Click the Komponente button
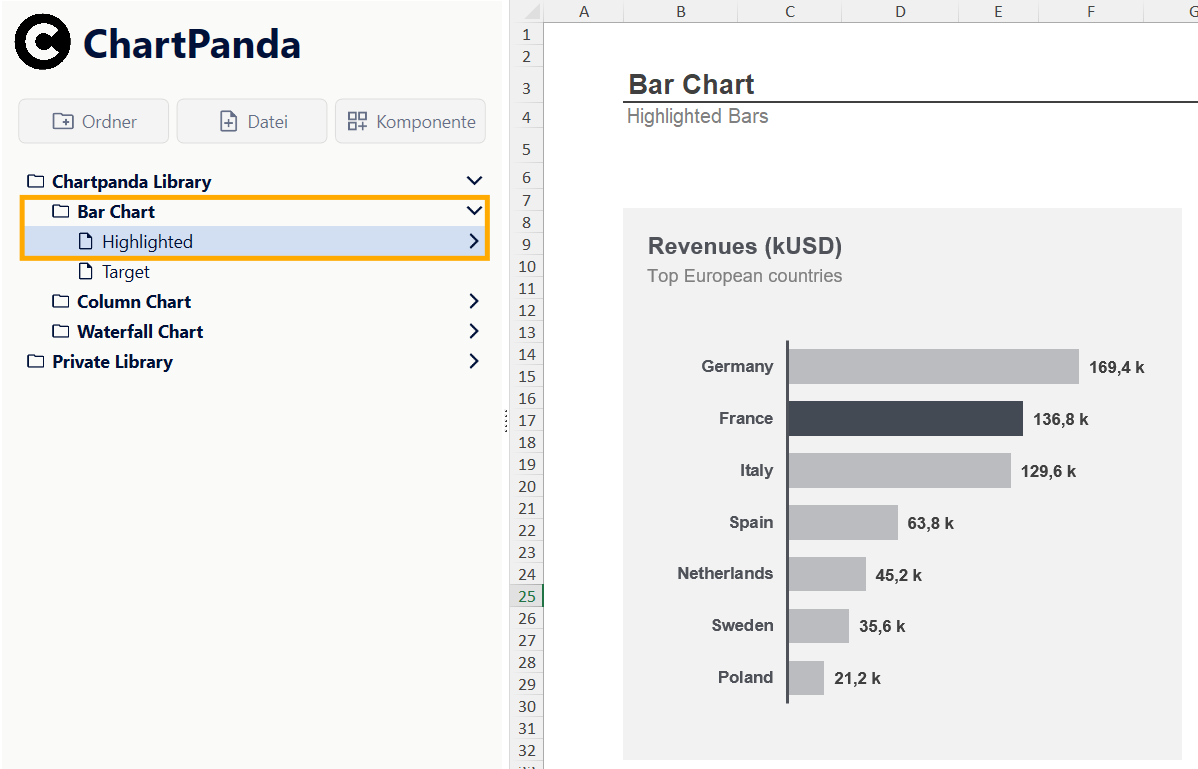Image resolution: width=1198 pixels, height=769 pixels. [410, 121]
